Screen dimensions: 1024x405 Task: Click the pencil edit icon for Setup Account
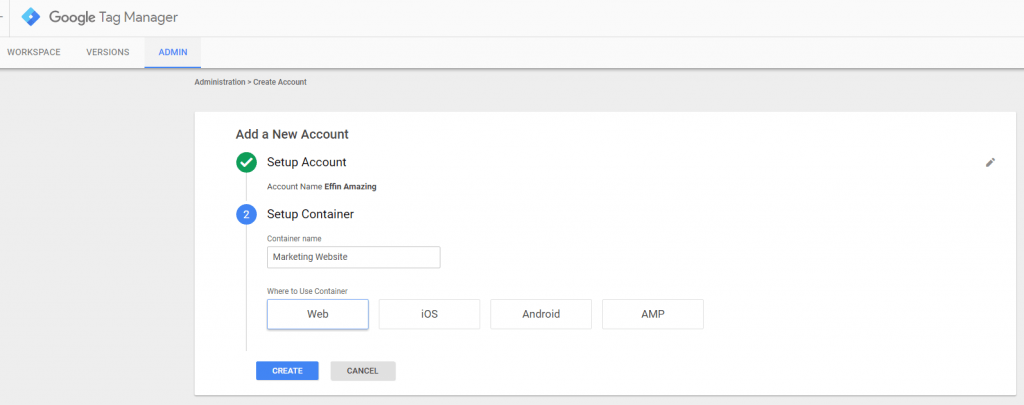pyautogui.click(x=990, y=163)
